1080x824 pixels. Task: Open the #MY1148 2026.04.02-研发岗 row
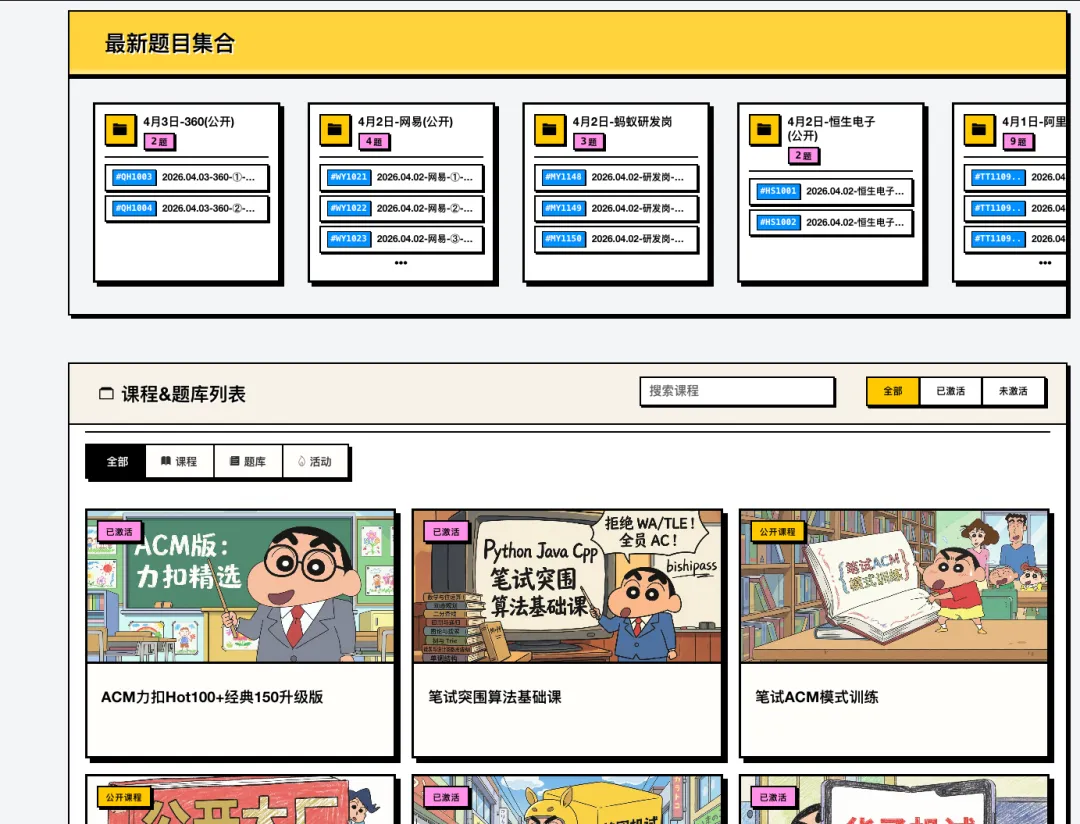616,177
